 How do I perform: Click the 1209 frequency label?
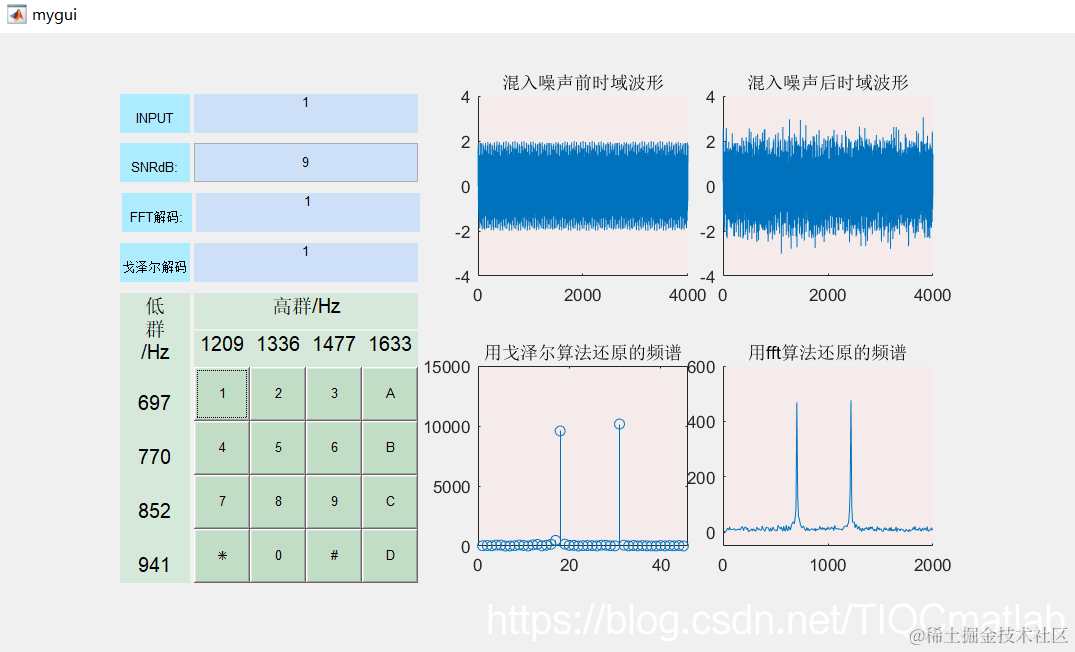click(222, 343)
